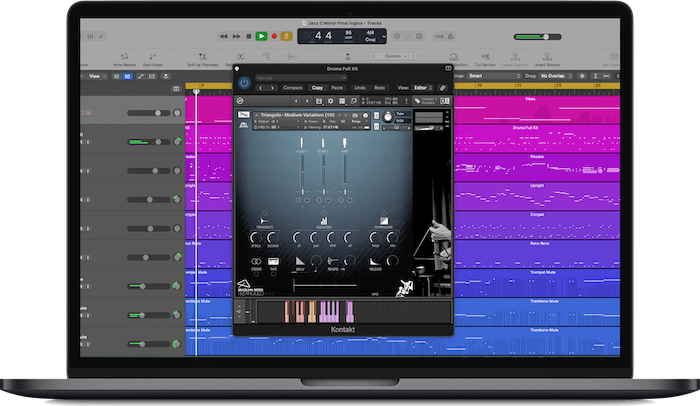Image resolution: width=700 pixels, height=406 pixels.
Task: Click the red Record button
Action: click(x=272, y=36)
